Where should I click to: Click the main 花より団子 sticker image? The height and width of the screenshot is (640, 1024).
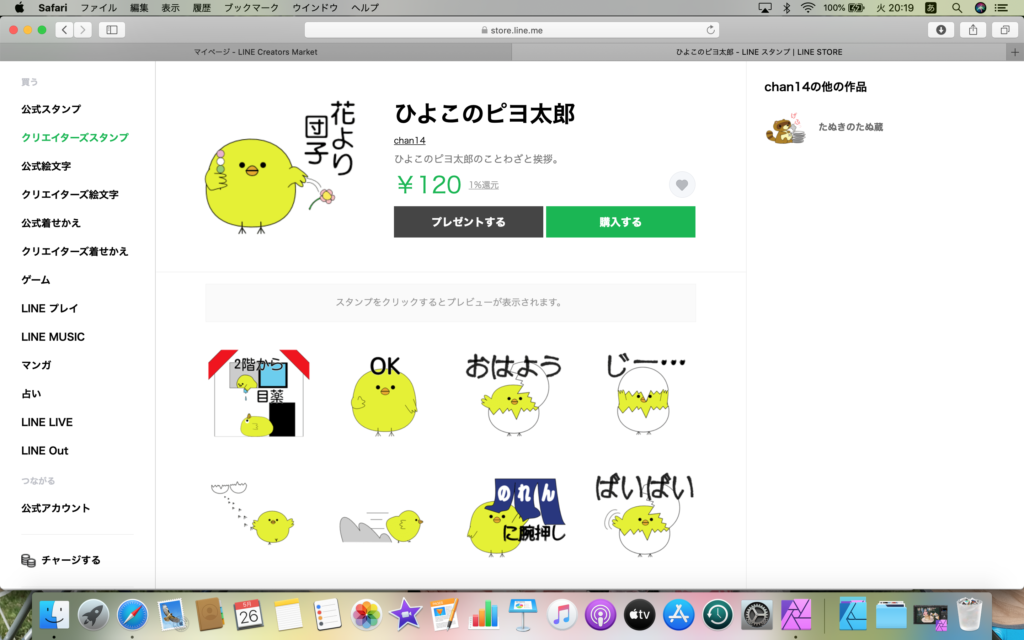point(280,167)
